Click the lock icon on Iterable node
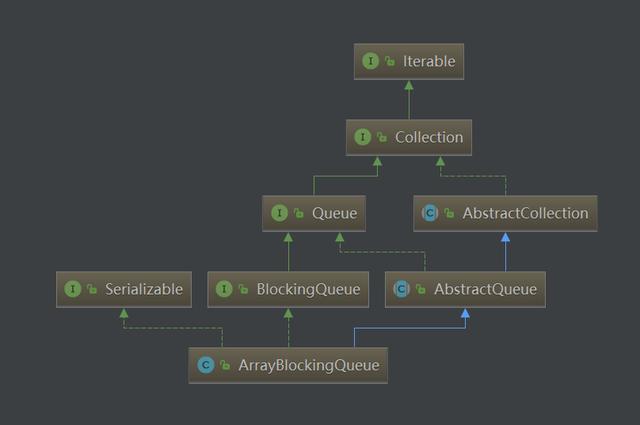Viewport: 640px width, 425px height. point(390,63)
